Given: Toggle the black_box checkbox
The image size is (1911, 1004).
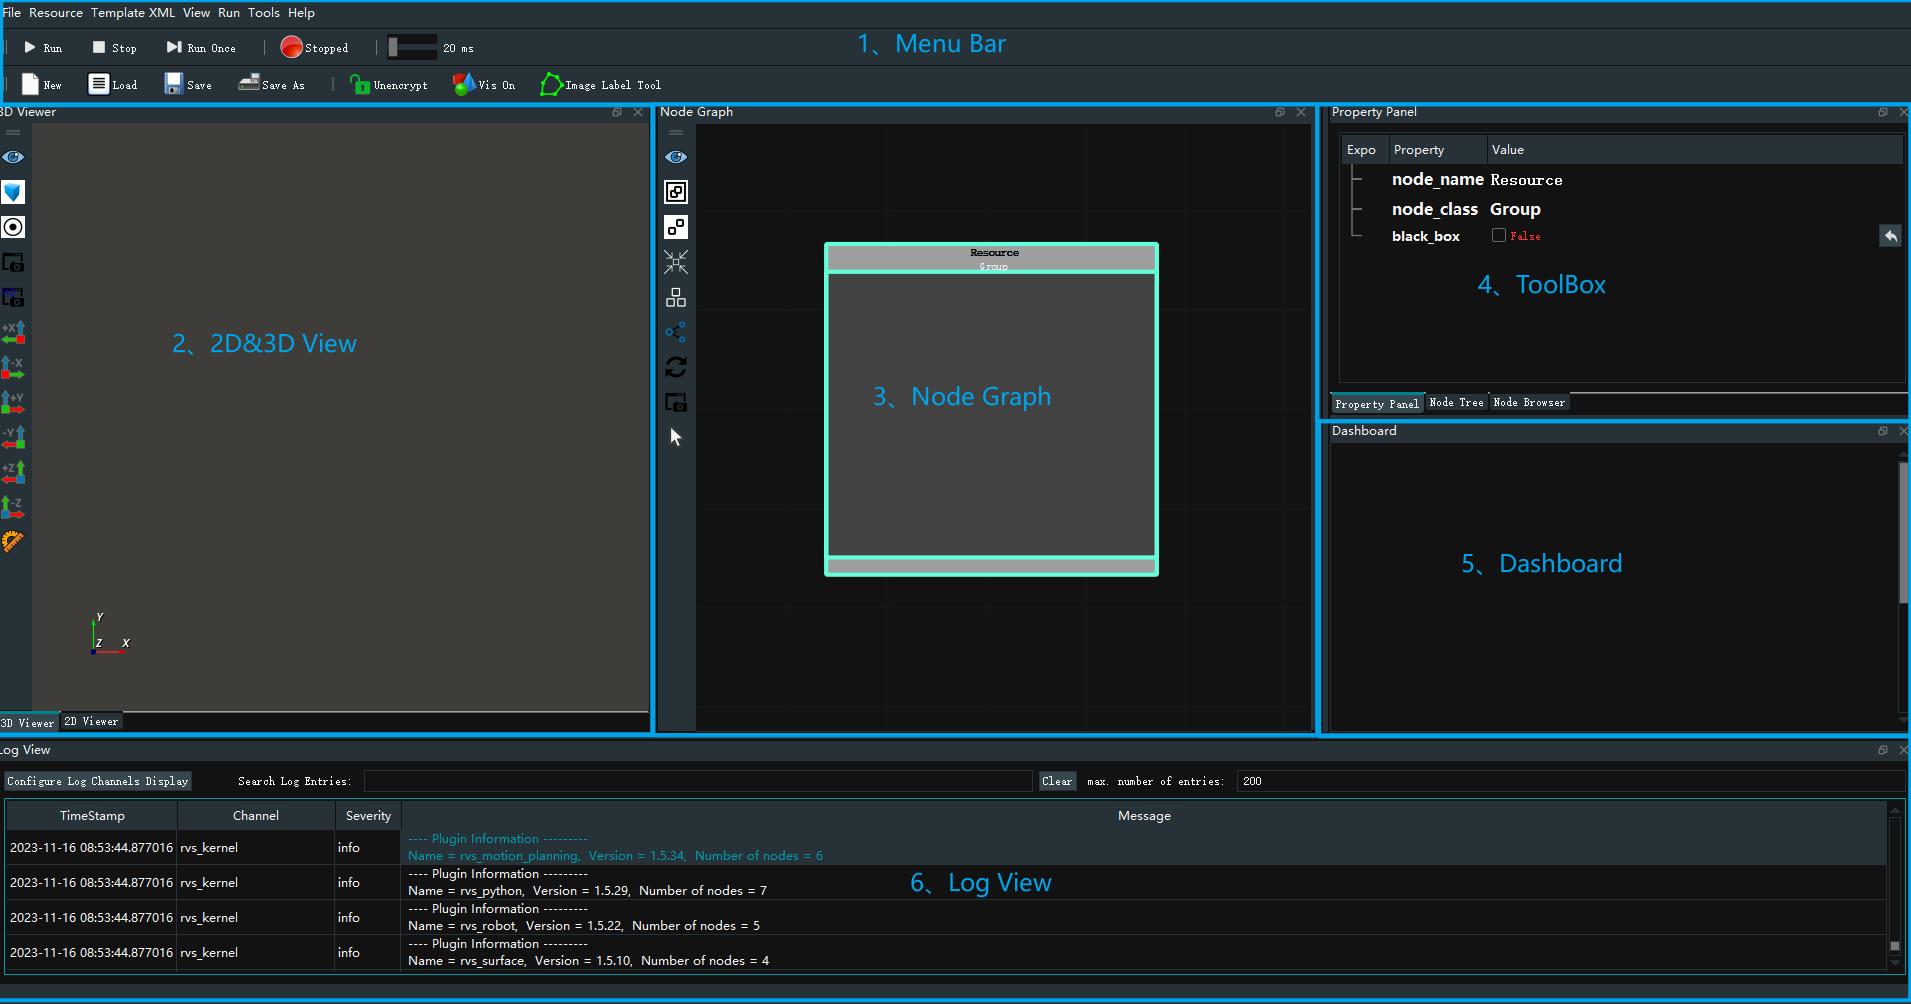Looking at the screenshot, I should tap(1498, 236).
